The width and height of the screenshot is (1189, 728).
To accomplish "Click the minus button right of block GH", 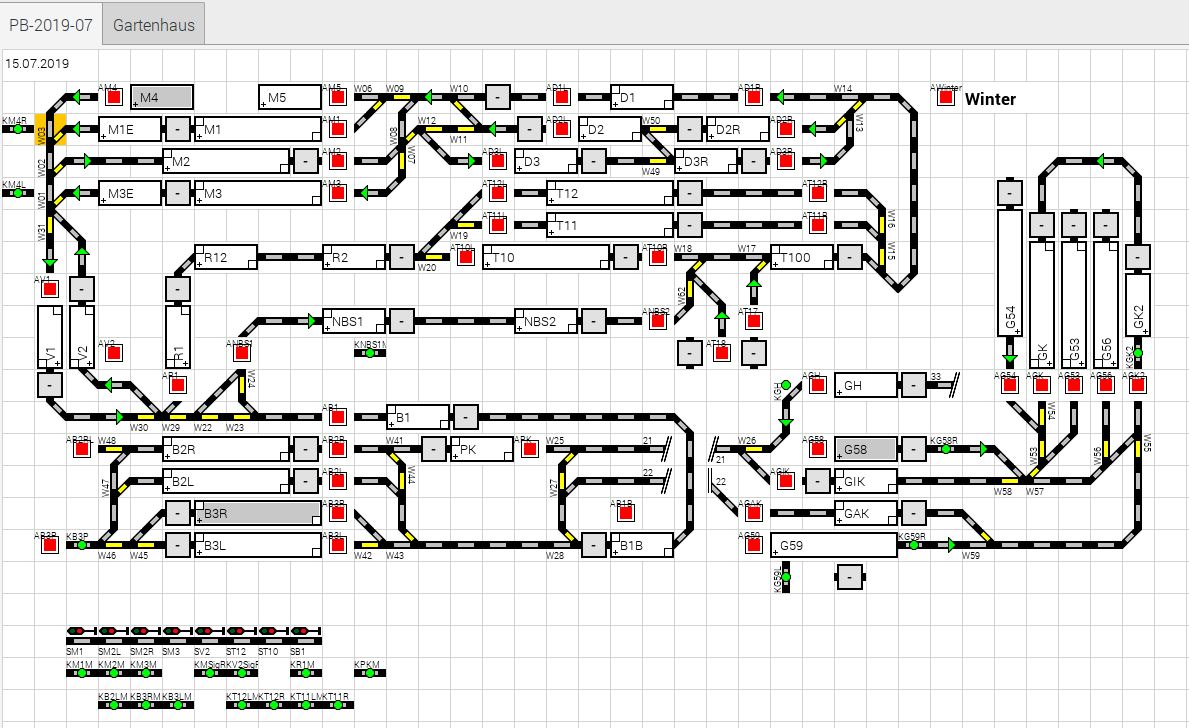I will click(x=913, y=385).
